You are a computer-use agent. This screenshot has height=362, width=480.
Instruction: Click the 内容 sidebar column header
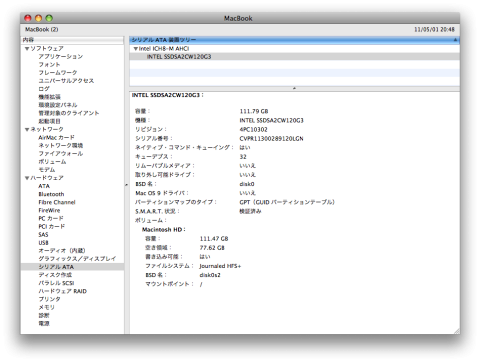(x=72, y=40)
